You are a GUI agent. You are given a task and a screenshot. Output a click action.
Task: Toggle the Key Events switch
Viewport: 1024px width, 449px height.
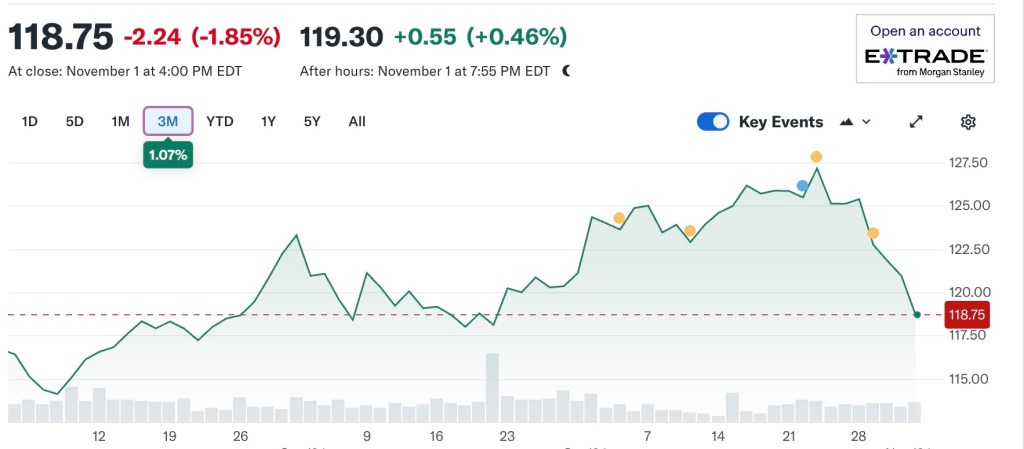coord(713,122)
